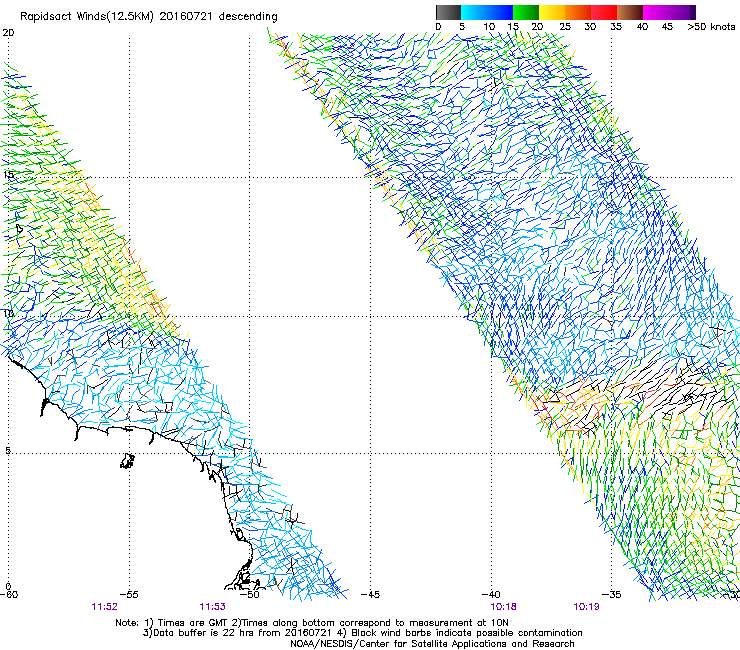Image resolution: width=740 pixels, height=650 pixels.
Task: Click the longitude label '-35'
Action: coord(612,594)
